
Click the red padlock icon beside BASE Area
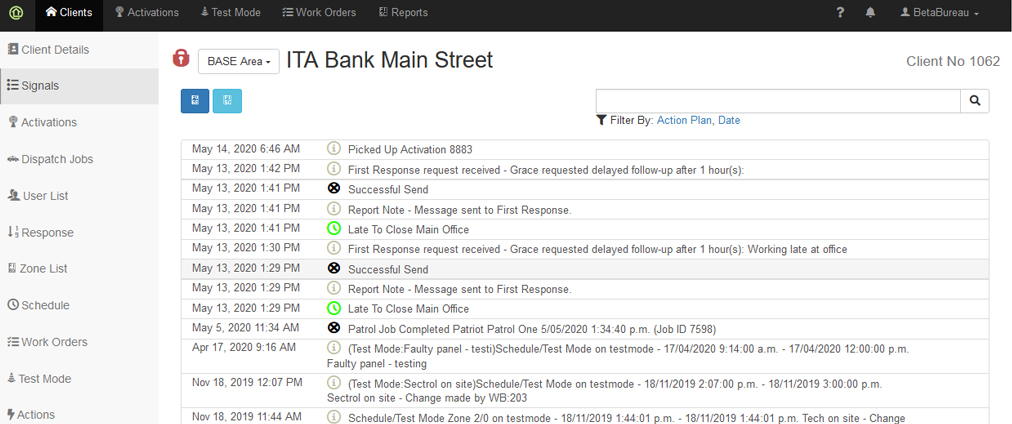pyautogui.click(x=181, y=59)
